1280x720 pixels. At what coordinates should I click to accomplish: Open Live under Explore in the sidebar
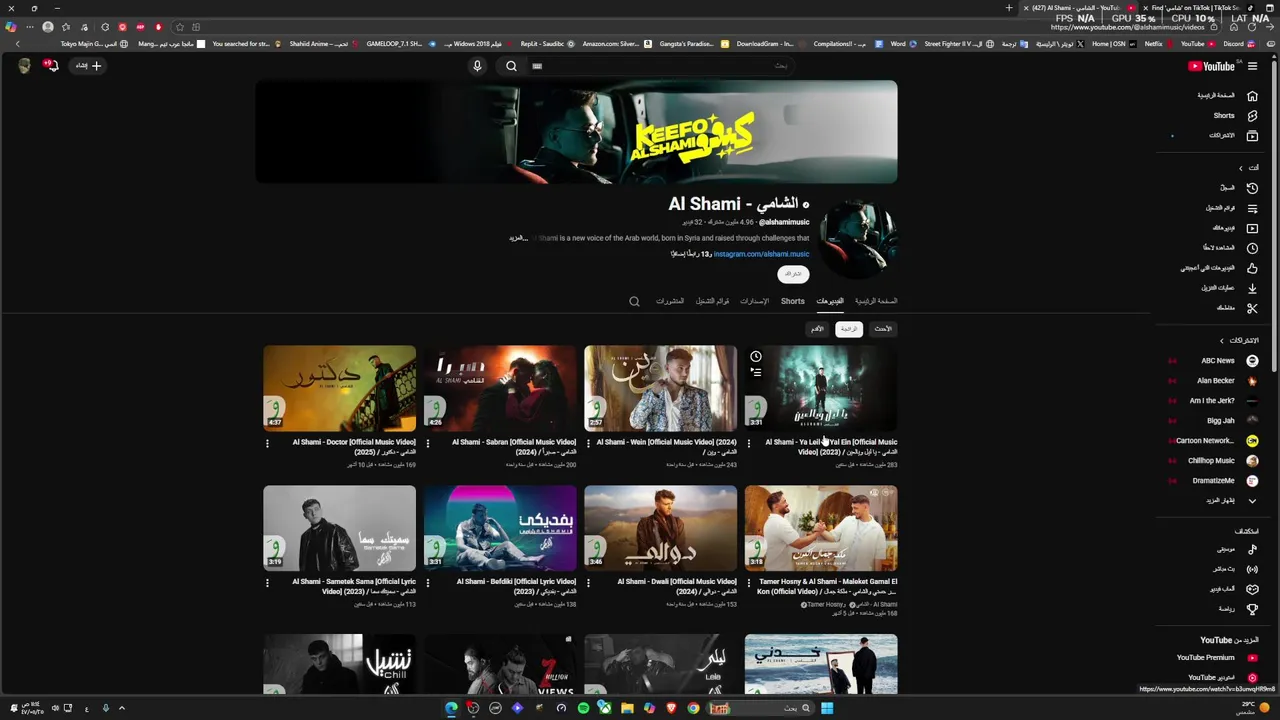1235,569
